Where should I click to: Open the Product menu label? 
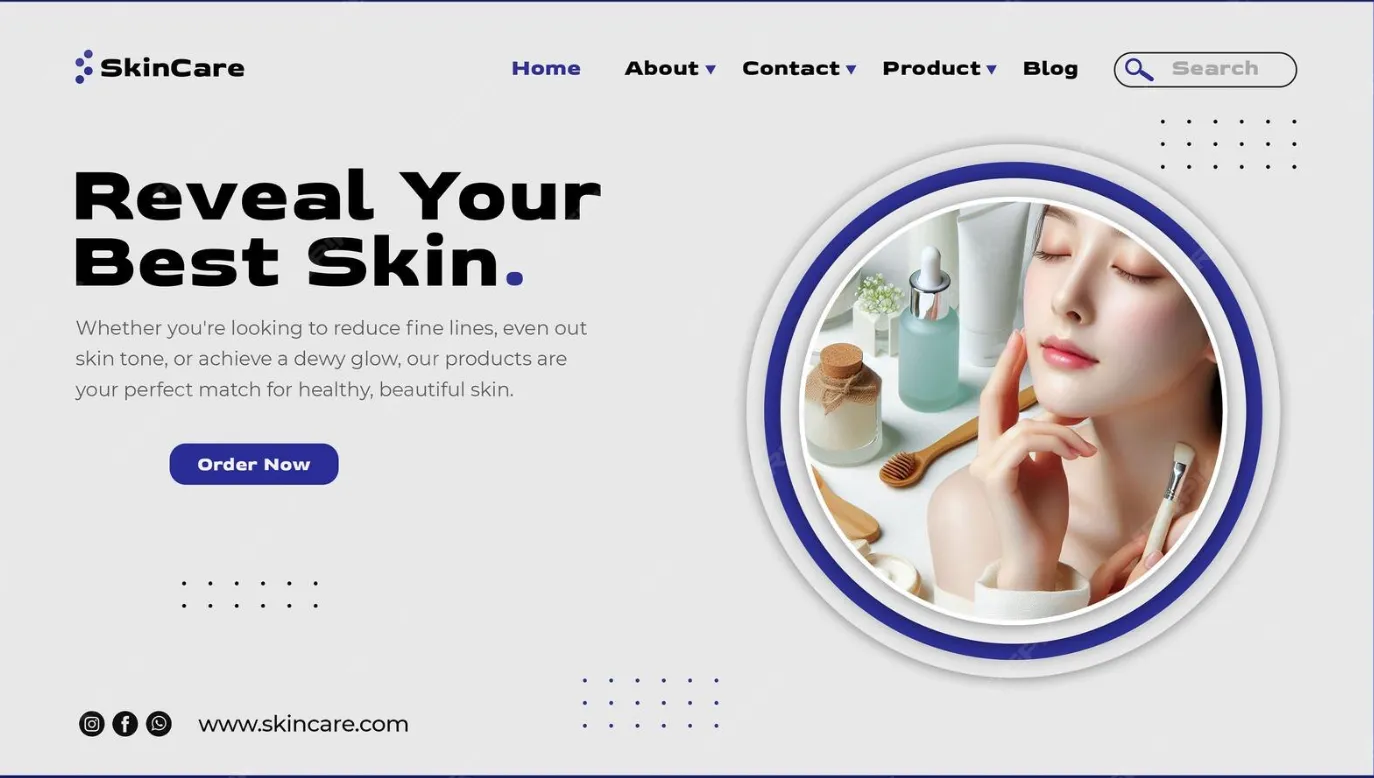[x=931, y=68]
